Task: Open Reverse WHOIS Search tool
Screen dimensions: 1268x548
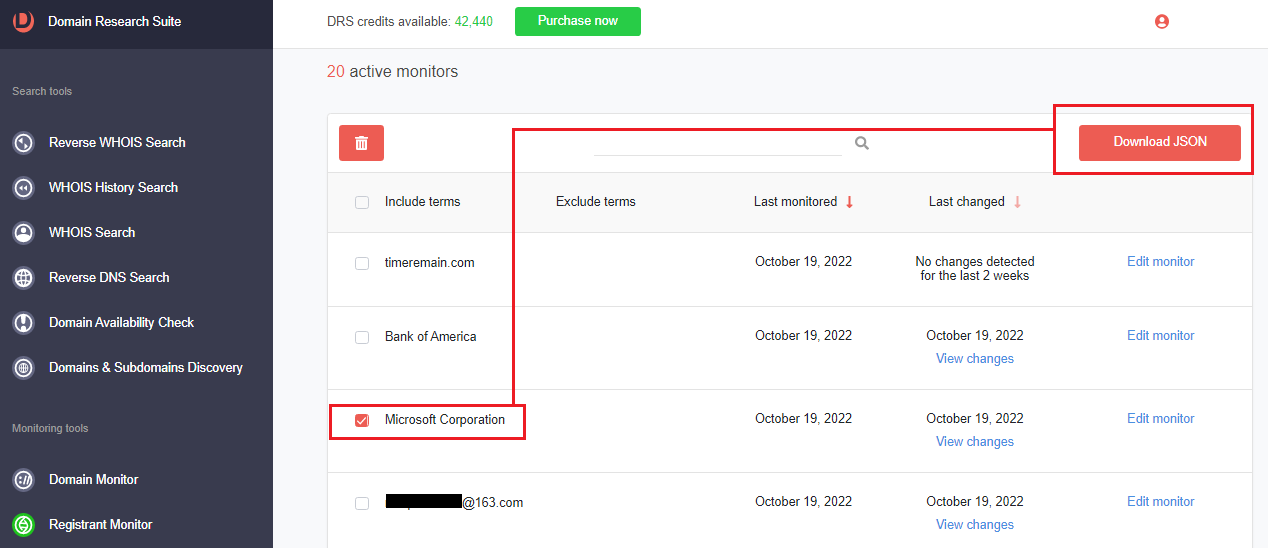Action: [x=117, y=142]
